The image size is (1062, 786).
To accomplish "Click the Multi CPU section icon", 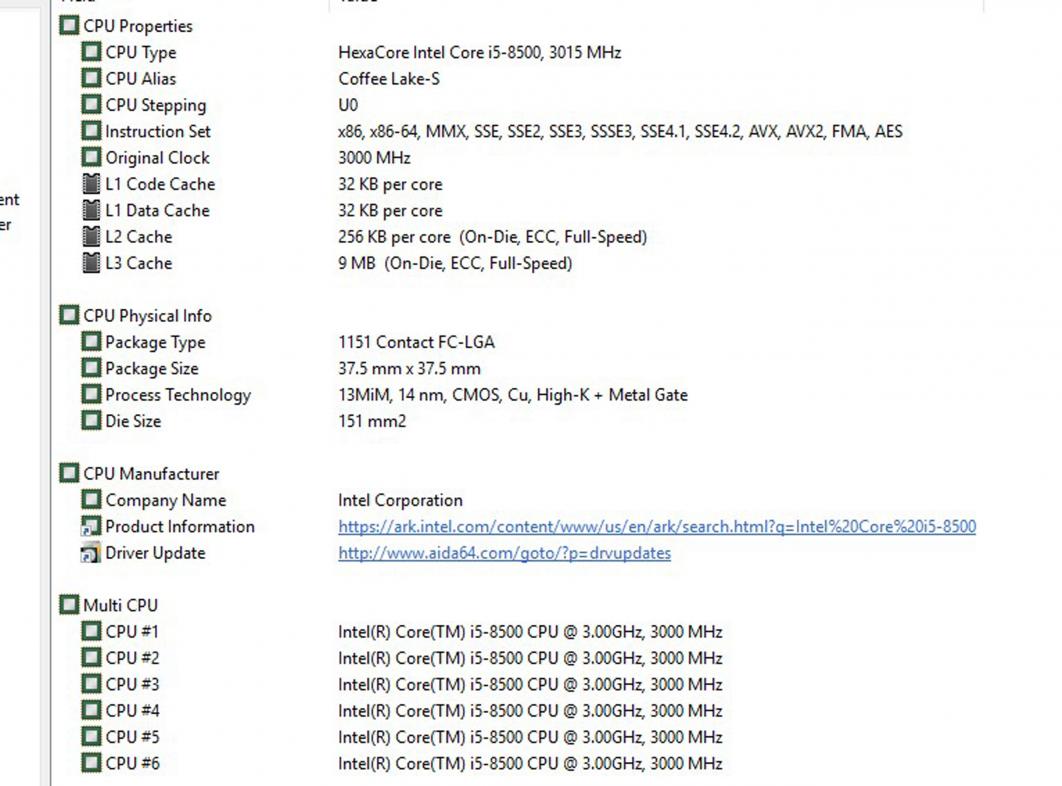I will pos(69,604).
